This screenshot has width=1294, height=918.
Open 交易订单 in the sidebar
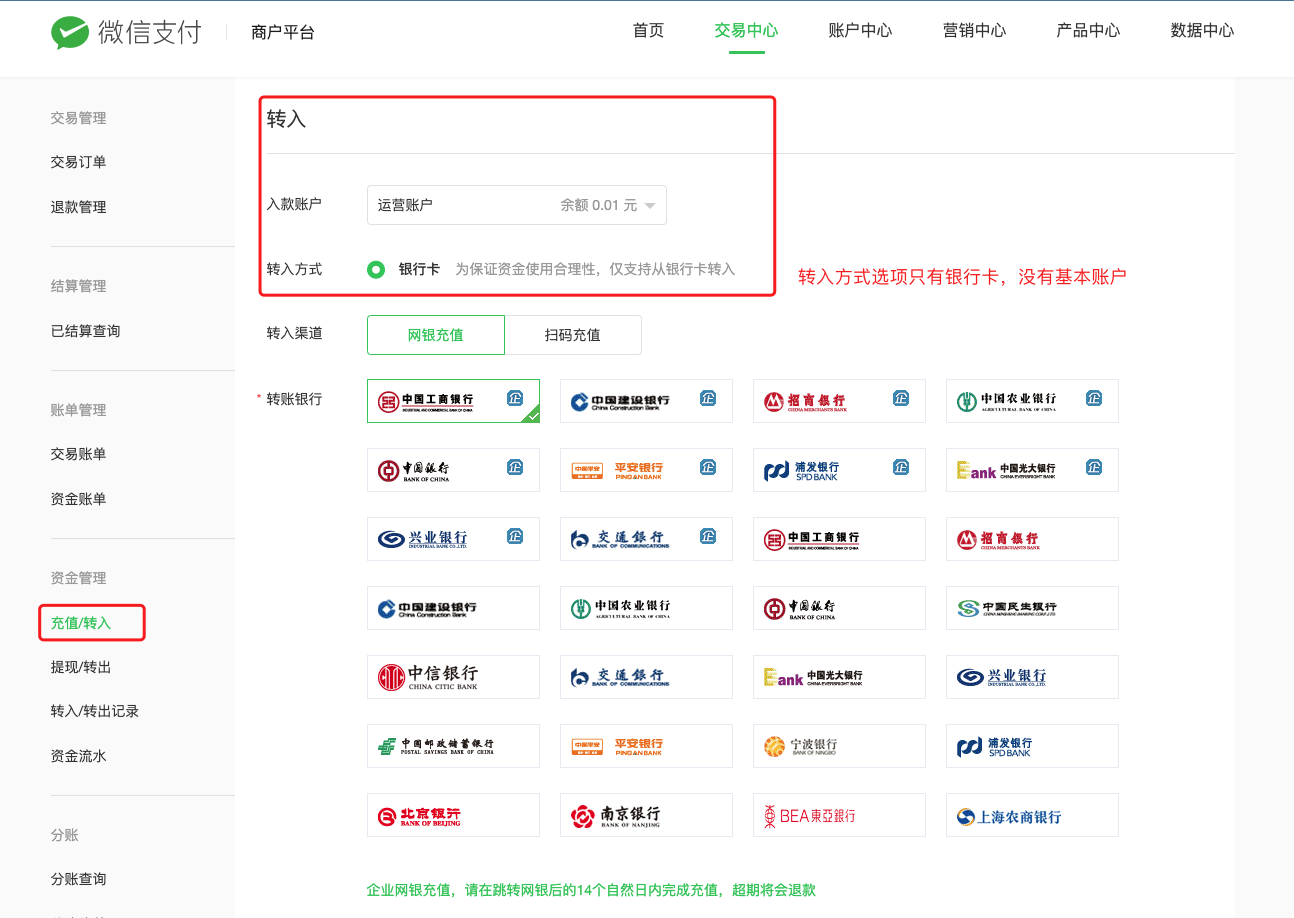(79, 162)
